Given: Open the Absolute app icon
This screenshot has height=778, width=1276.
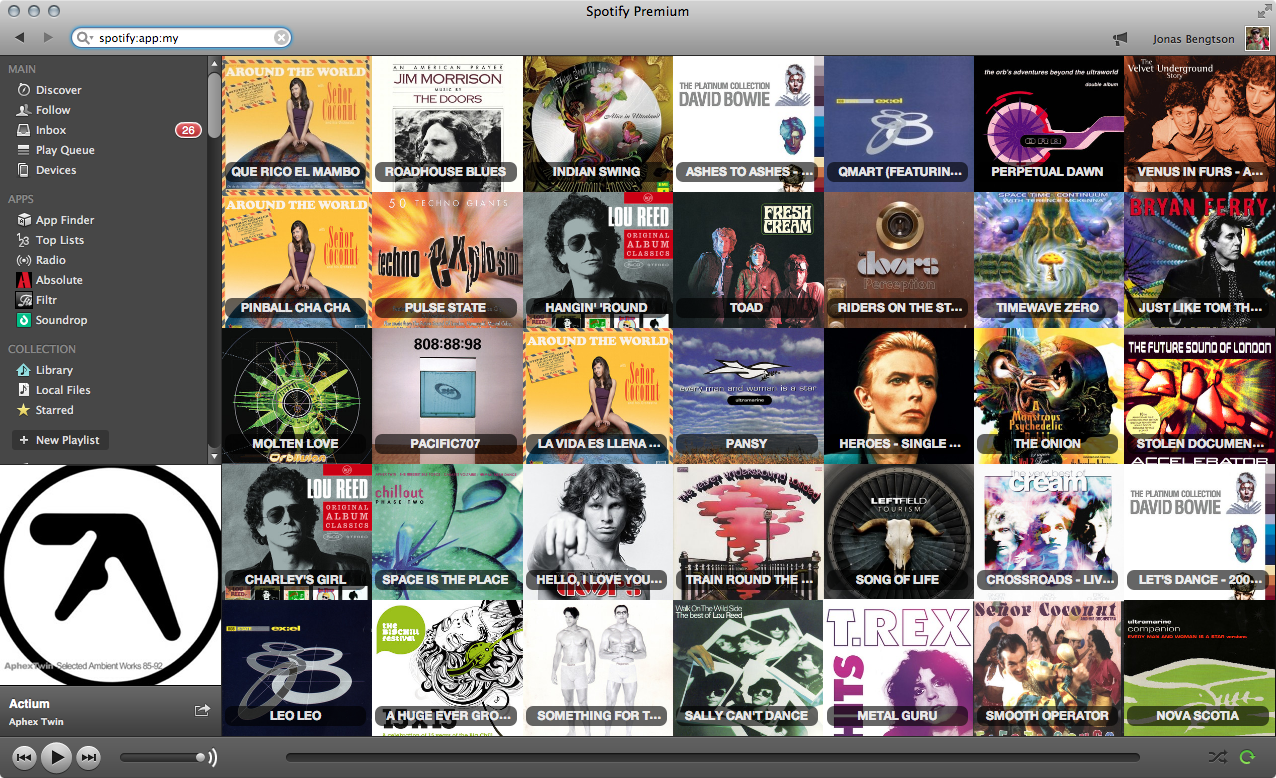Looking at the screenshot, I should pyautogui.click(x=24, y=280).
